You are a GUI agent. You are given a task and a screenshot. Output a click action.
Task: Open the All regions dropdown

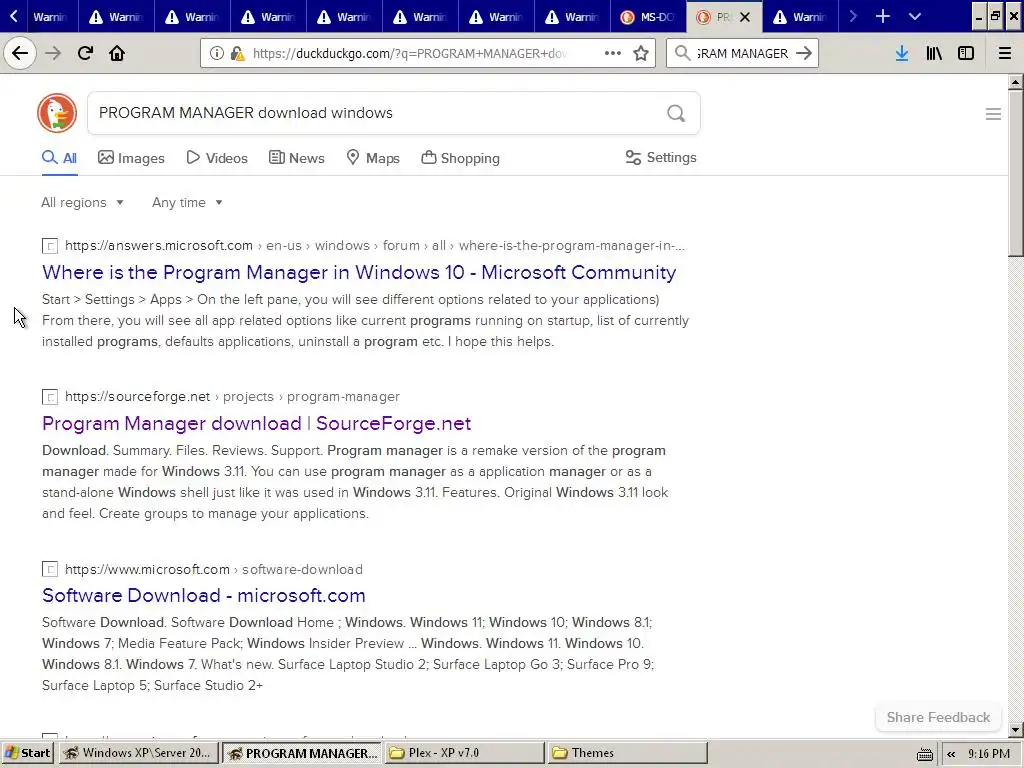[x=82, y=202]
